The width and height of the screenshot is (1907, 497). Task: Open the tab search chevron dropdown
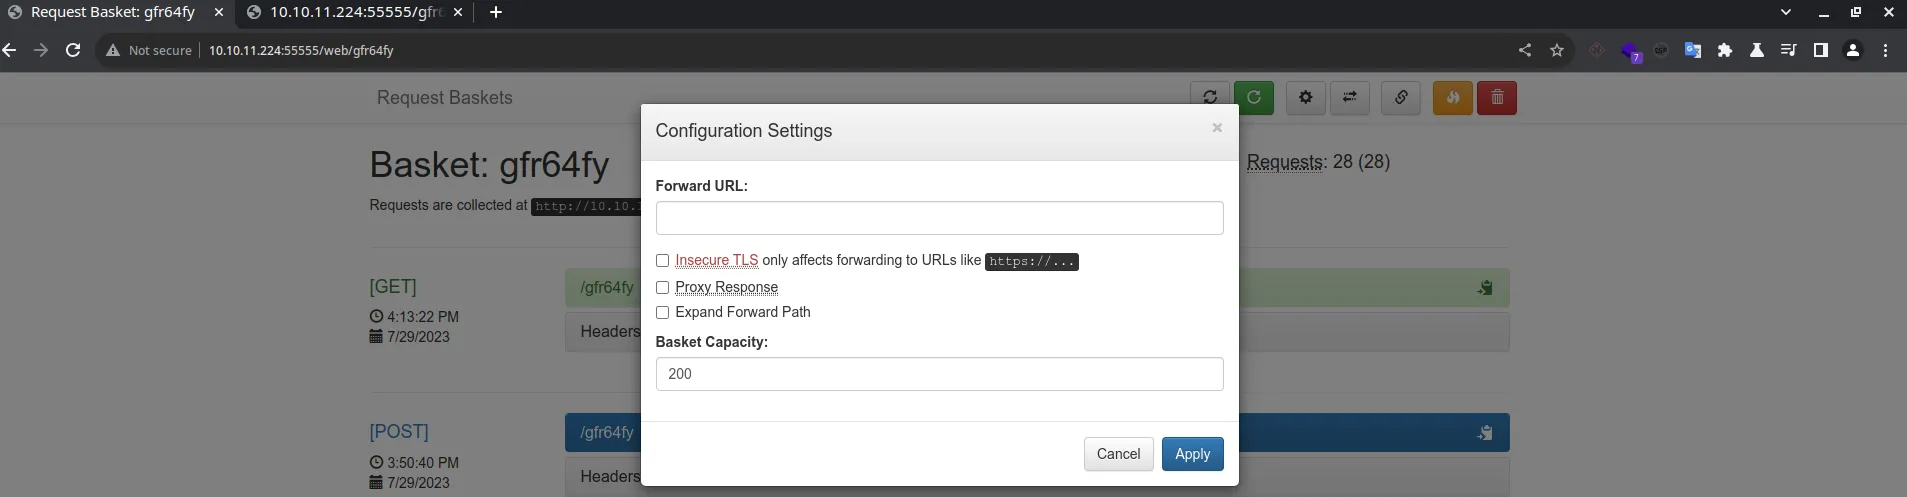point(1786,12)
